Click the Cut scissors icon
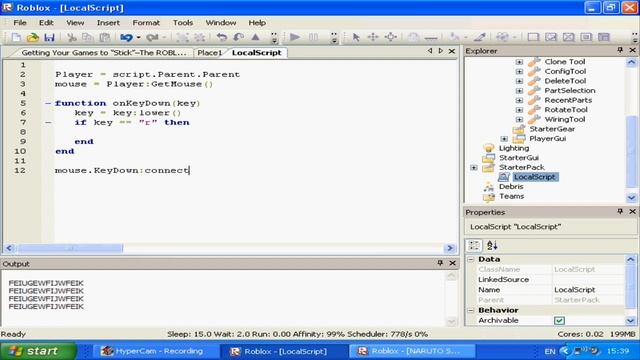Image resolution: width=640 pixels, height=360 pixels. pyautogui.click(x=72, y=38)
